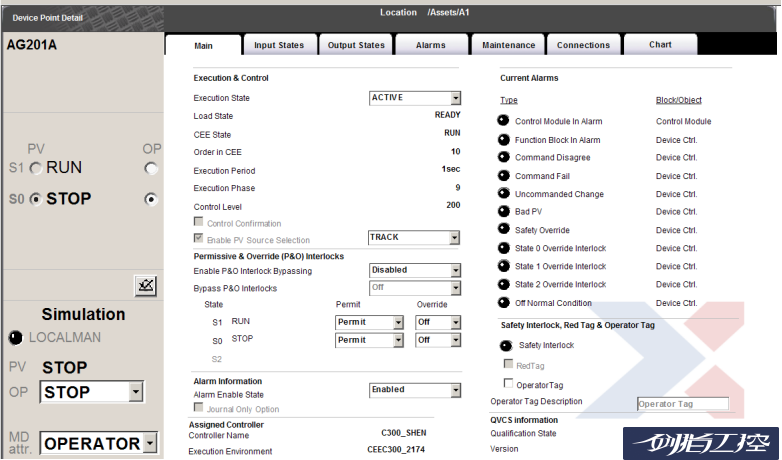Click the Operator Tag Description field
Screen dimensions: 782x460
pyautogui.click(x=682, y=404)
